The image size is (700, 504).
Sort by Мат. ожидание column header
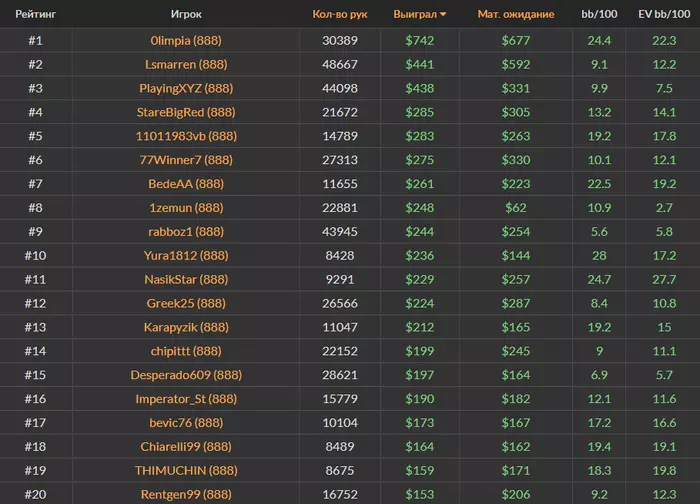pos(516,14)
